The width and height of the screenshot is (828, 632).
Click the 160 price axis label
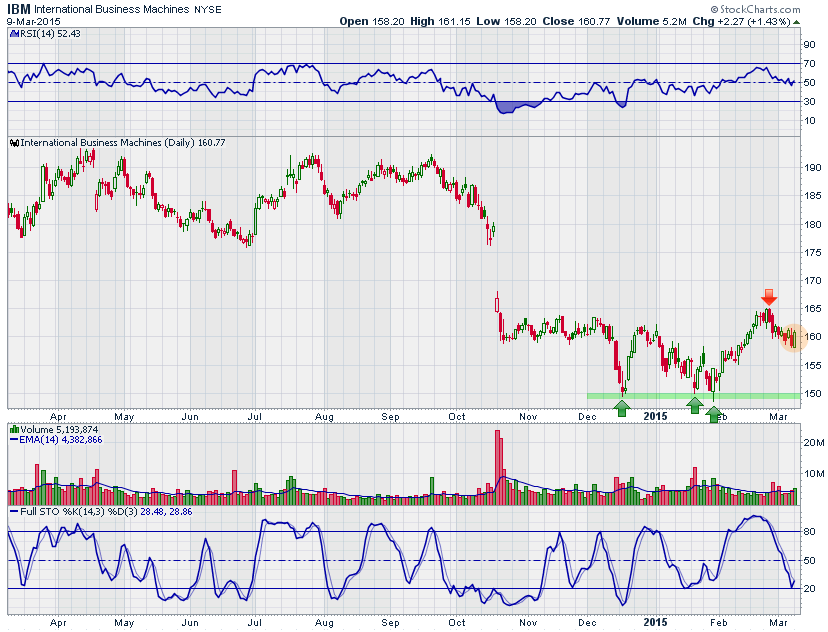coord(812,337)
